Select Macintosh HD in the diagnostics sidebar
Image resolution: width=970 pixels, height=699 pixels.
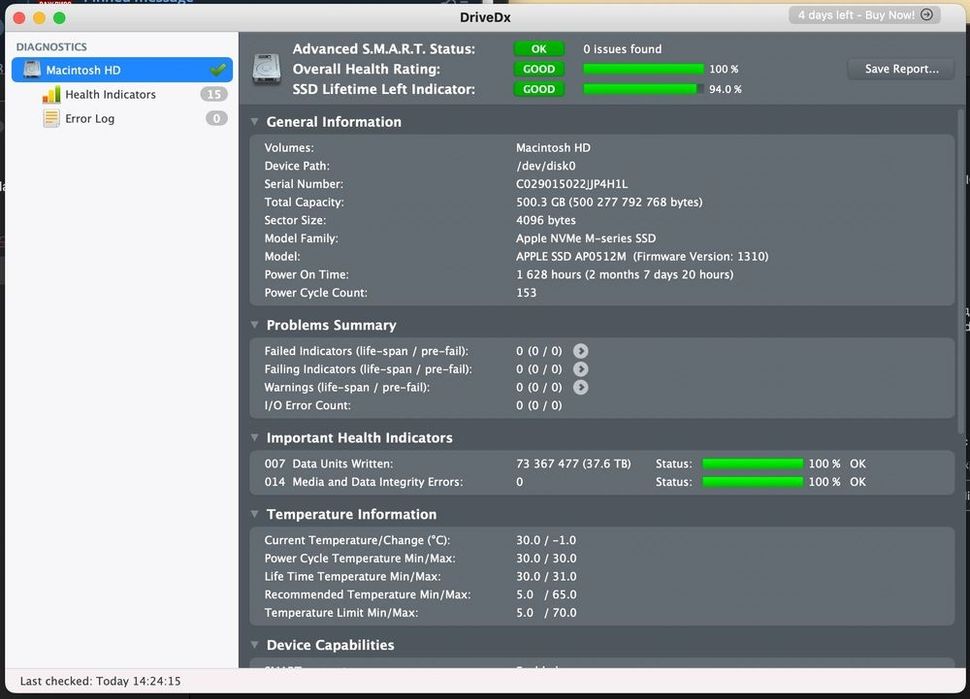(122, 70)
